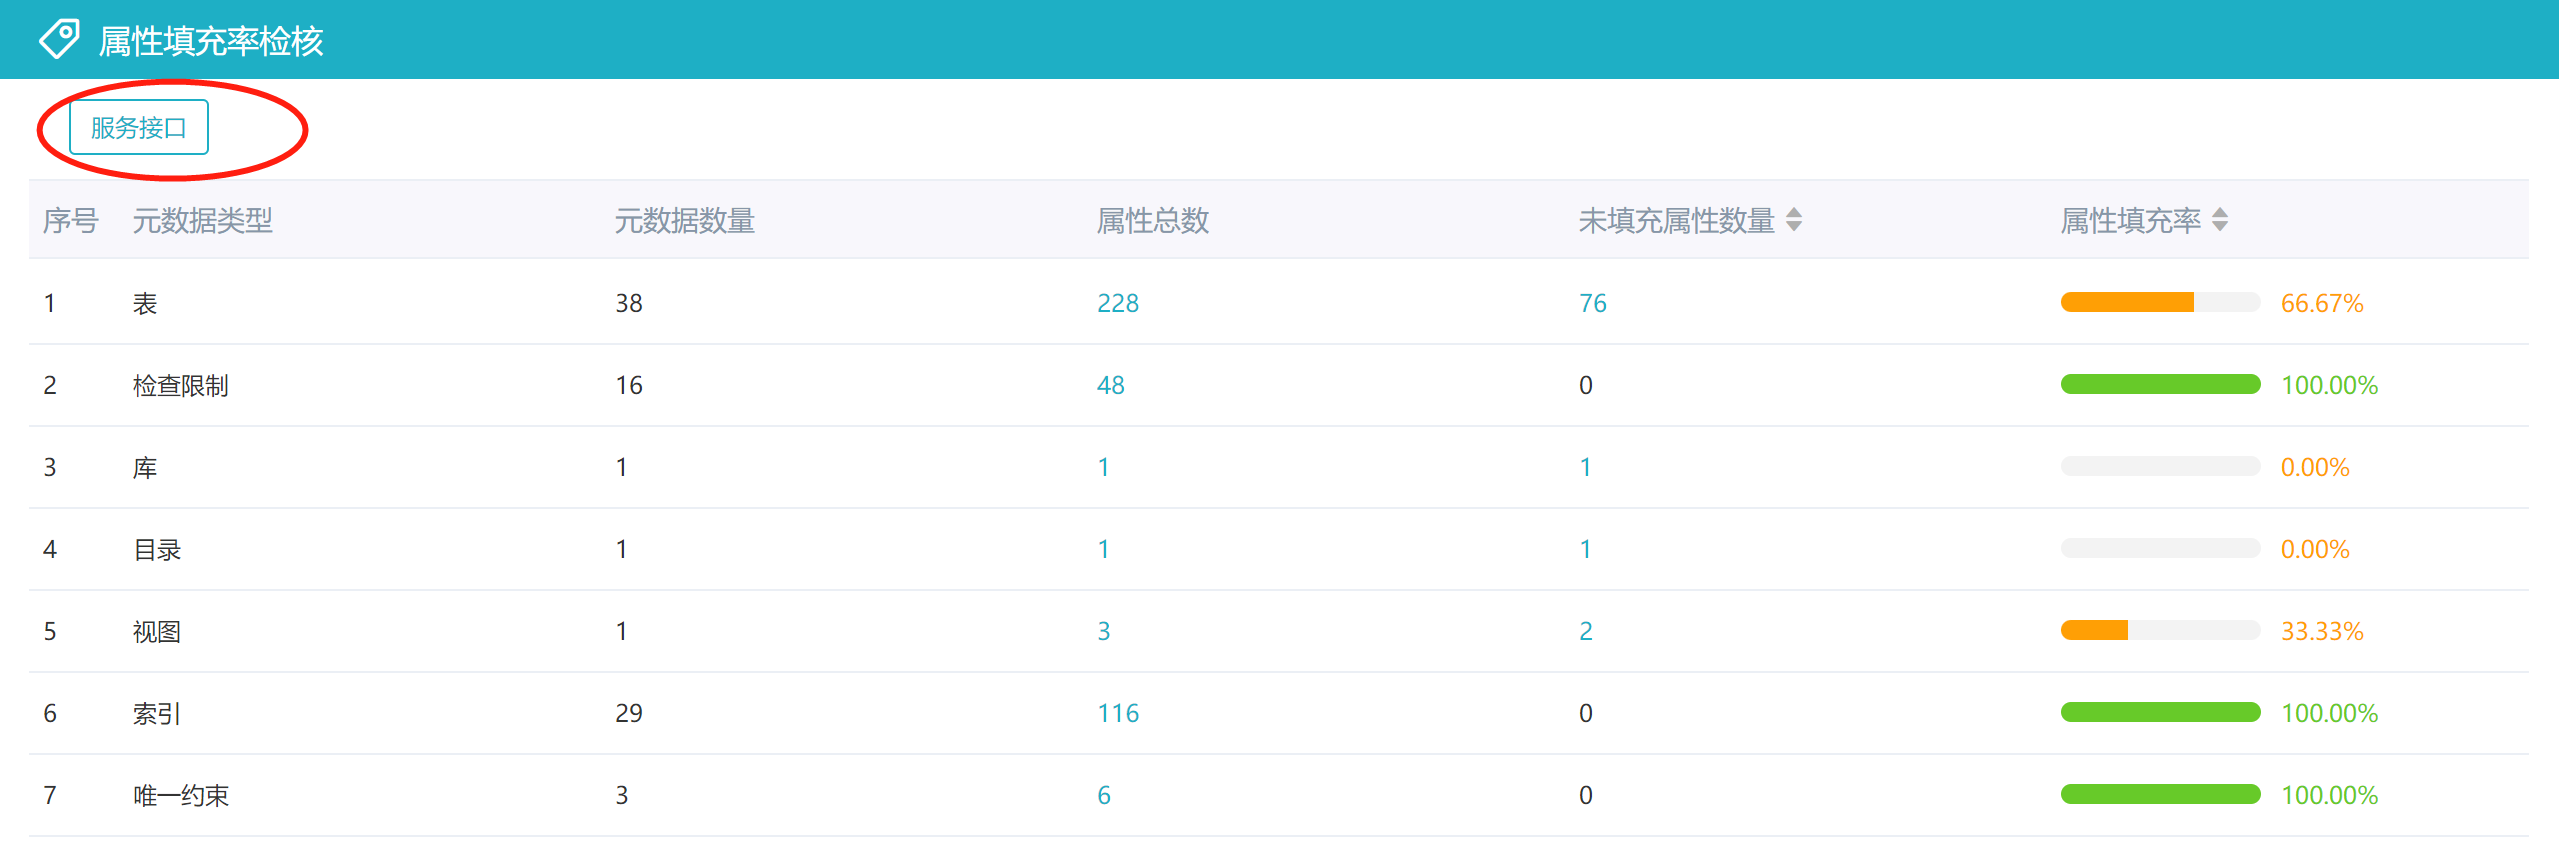Click the 0.00% value in 目录 row

tap(2315, 549)
